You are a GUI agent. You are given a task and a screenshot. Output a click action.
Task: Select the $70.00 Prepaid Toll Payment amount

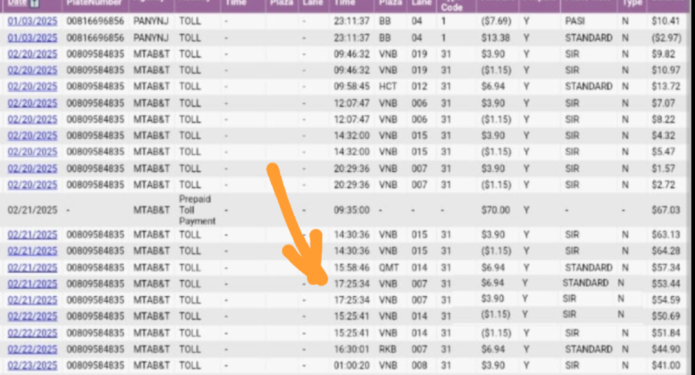[496, 210]
